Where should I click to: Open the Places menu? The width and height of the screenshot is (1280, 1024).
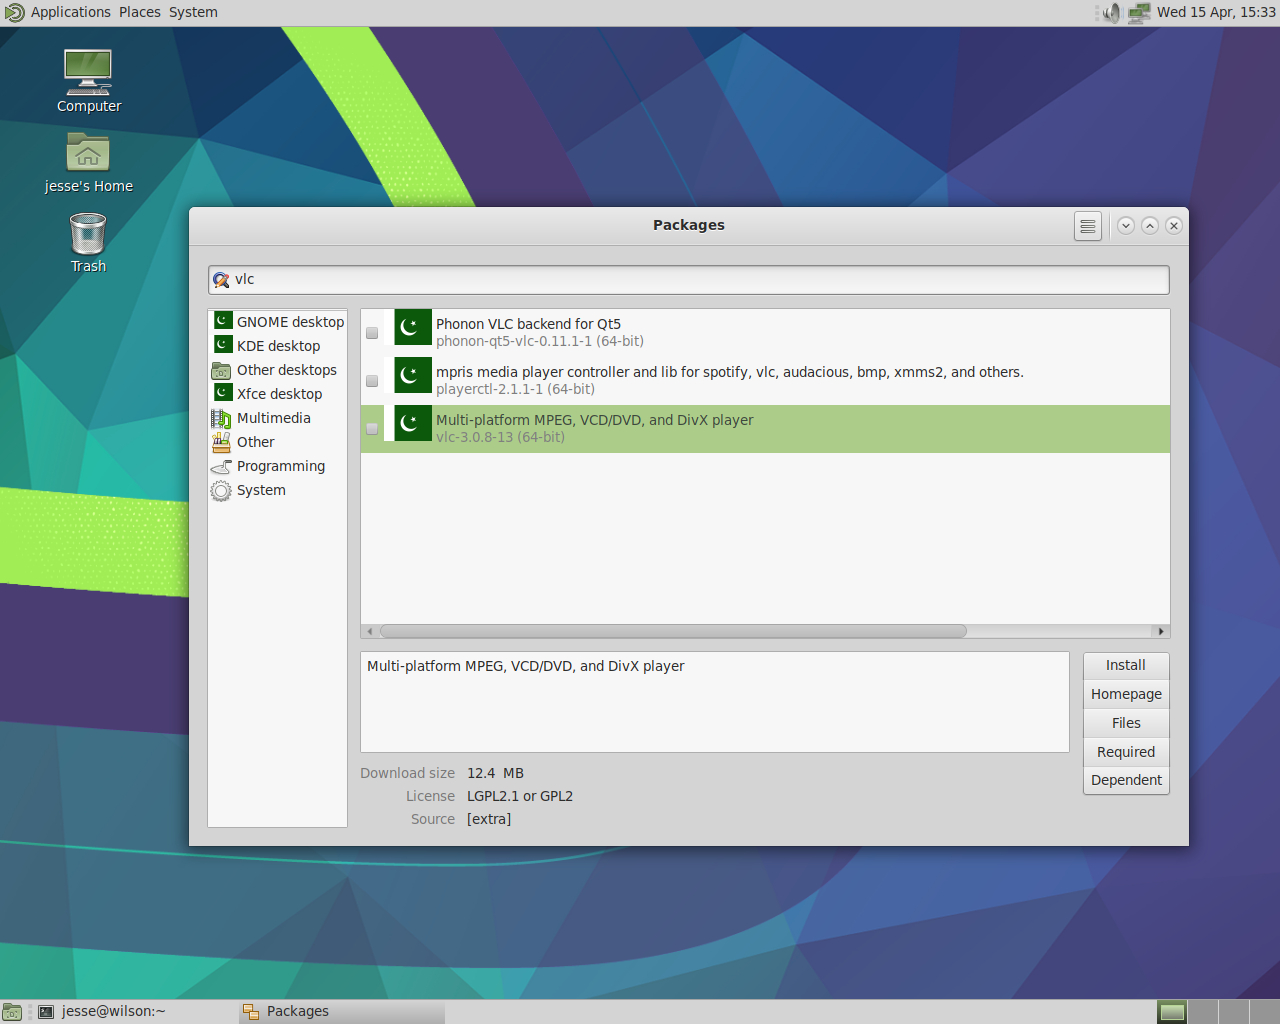click(140, 12)
